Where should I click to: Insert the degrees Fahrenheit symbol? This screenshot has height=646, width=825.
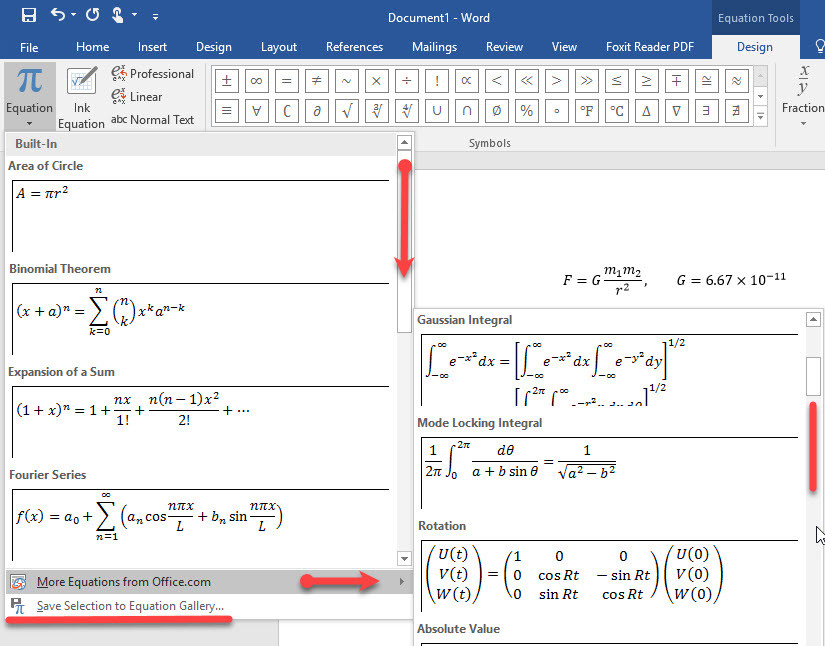pos(586,110)
